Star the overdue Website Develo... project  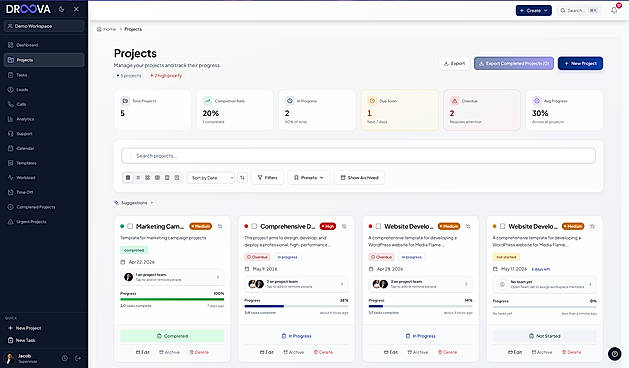pos(468,226)
